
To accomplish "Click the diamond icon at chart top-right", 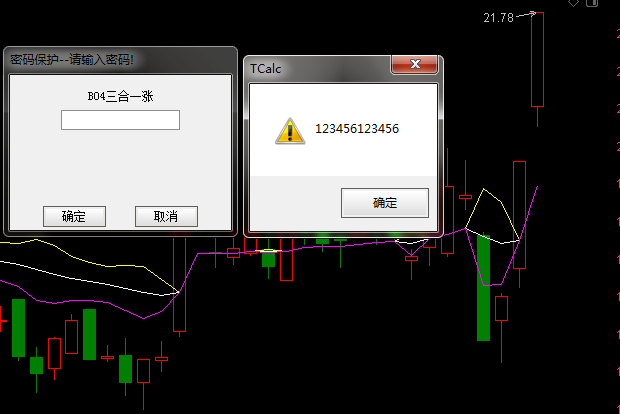I will point(574,4).
